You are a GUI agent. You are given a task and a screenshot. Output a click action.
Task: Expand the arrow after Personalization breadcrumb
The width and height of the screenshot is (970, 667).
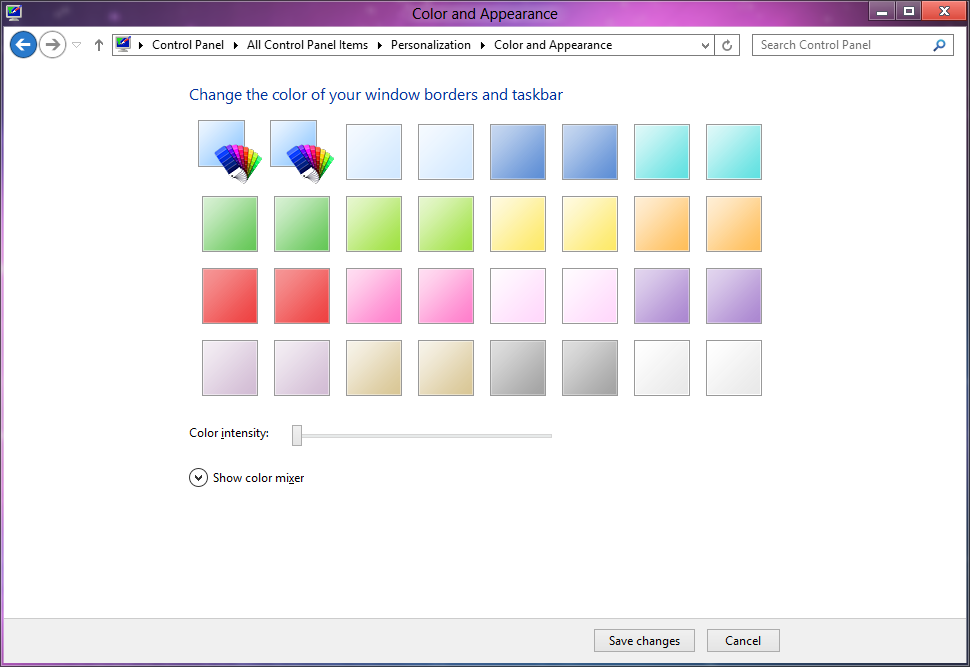click(x=483, y=45)
